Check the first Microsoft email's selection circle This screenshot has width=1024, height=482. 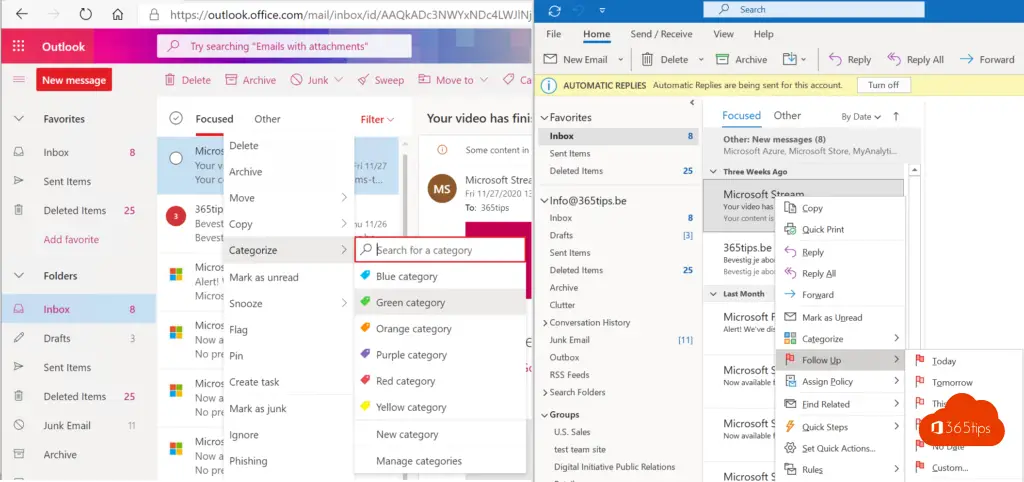pos(176,158)
